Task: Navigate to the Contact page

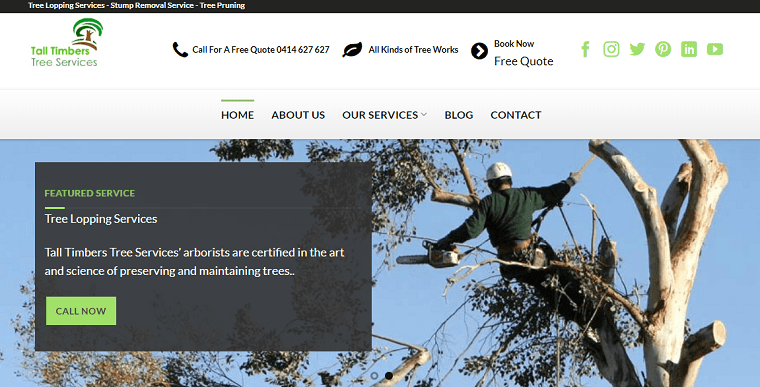Action: click(x=516, y=115)
